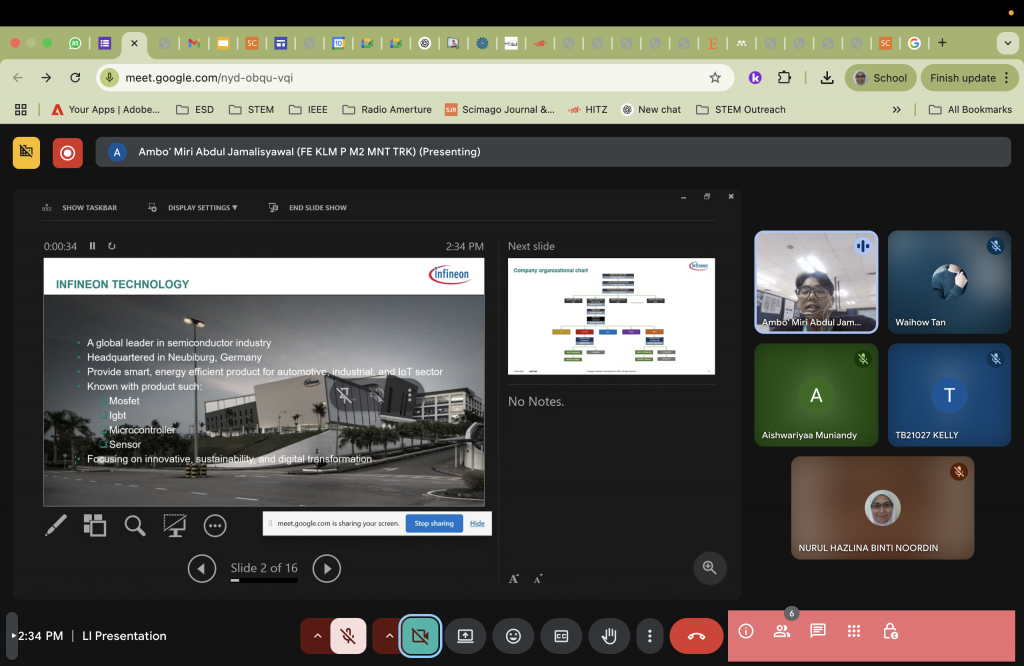This screenshot has height=666, width=1024.
Task: Toggle black or unblack slide show
Action: pyautogui.click(x=175, y=526)
